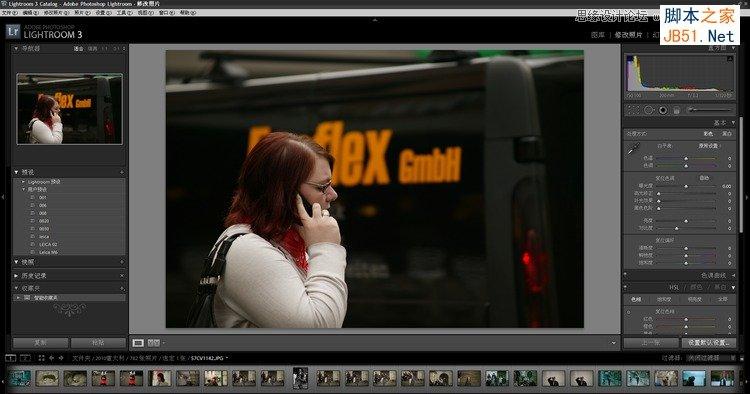Pick the white balance eyedropper tool

633,150
